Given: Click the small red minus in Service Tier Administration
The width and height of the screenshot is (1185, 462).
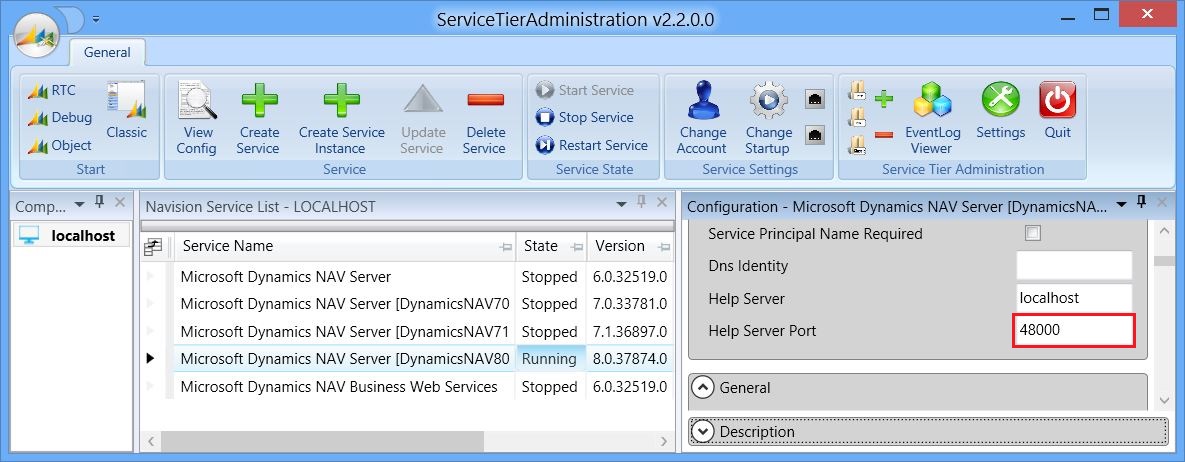Looking at the screenshot, I should coord(883,135).
